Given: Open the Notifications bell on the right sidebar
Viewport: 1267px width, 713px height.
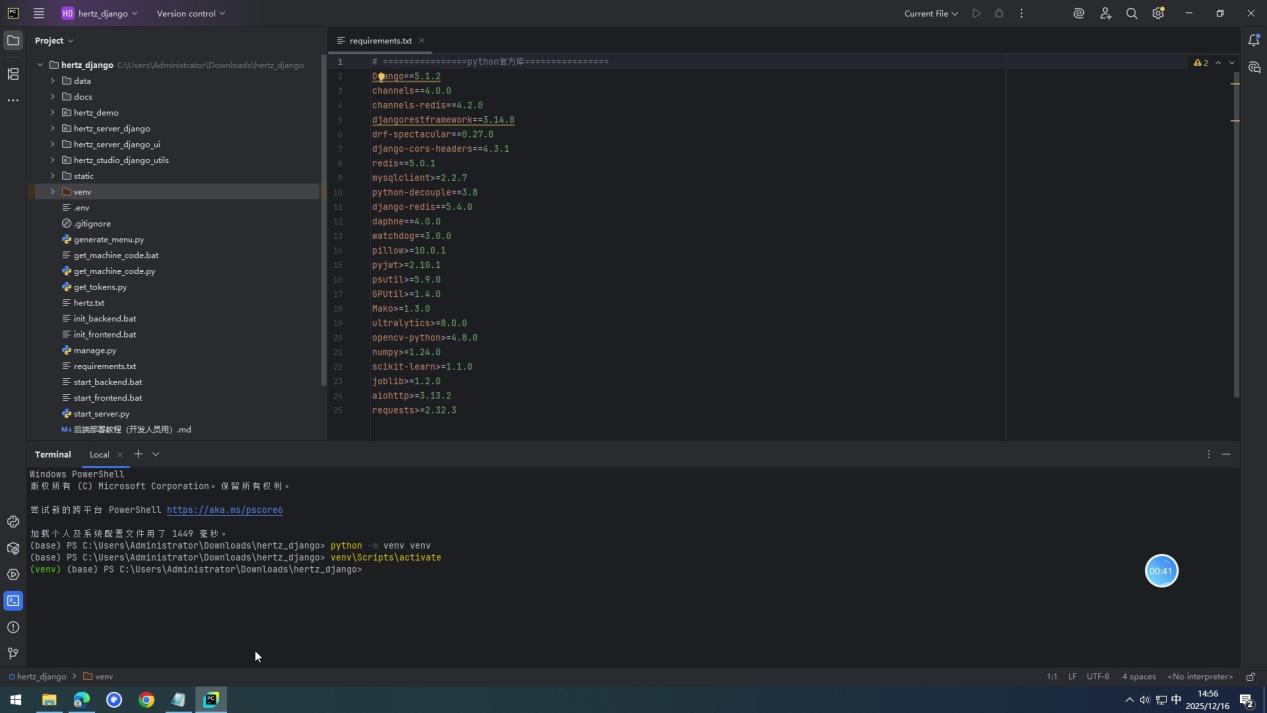Looking at the screenshot, I should pos(1255,40).
